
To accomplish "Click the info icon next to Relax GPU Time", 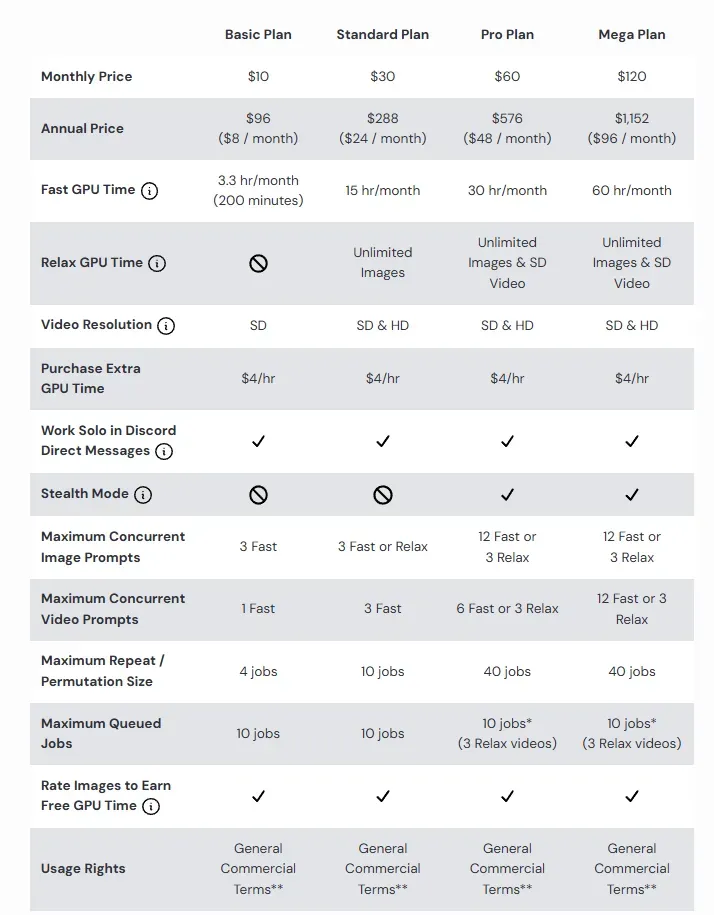I will (157, 263).
